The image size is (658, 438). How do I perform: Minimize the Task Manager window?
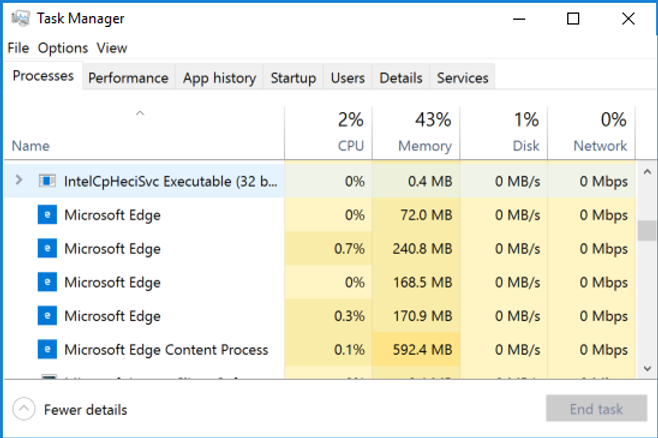coord(519,18)
